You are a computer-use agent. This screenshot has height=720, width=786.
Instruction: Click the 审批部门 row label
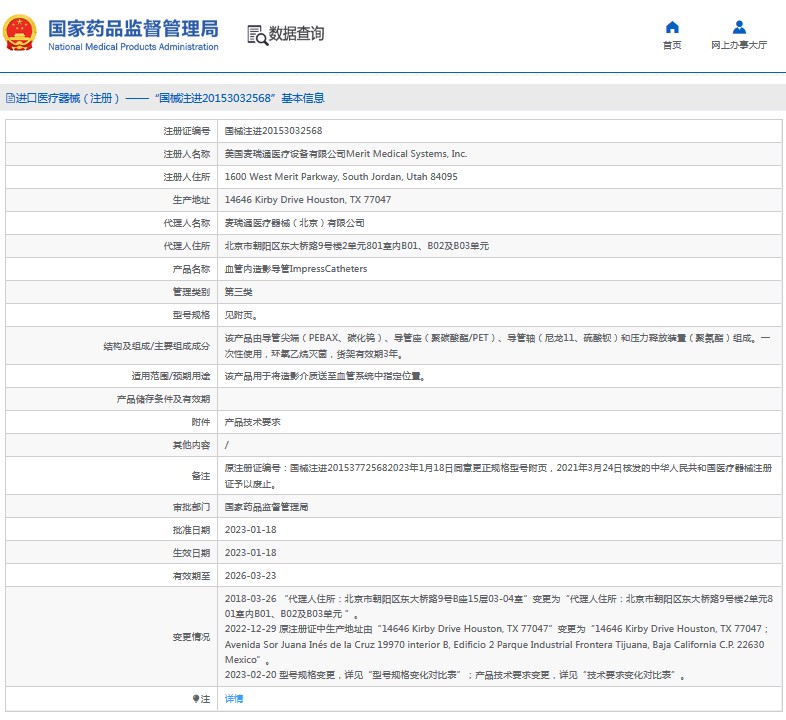(x=191, y=507)
